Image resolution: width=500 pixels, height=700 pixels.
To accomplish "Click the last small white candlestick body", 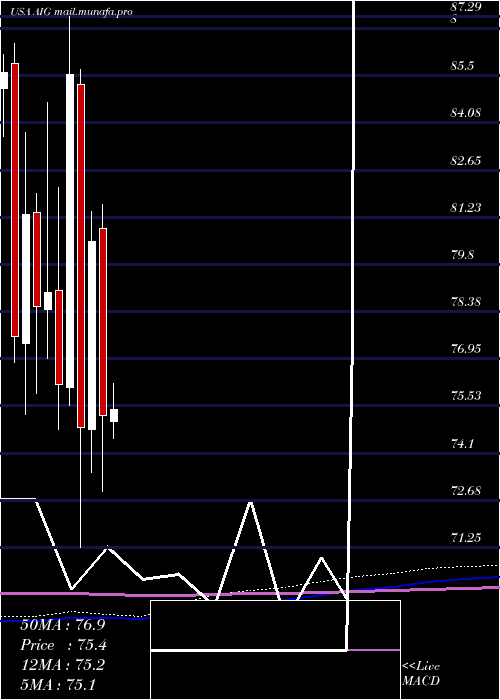I will coord(114,415).
